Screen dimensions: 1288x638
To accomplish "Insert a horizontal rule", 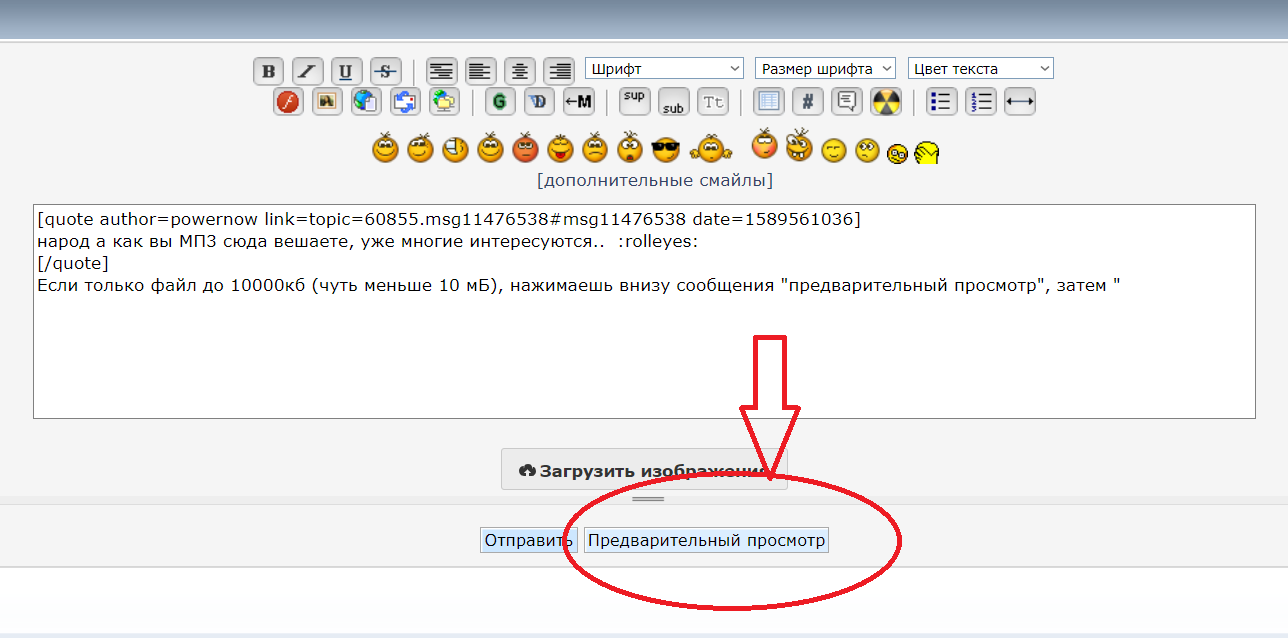I will point(1020,101).
